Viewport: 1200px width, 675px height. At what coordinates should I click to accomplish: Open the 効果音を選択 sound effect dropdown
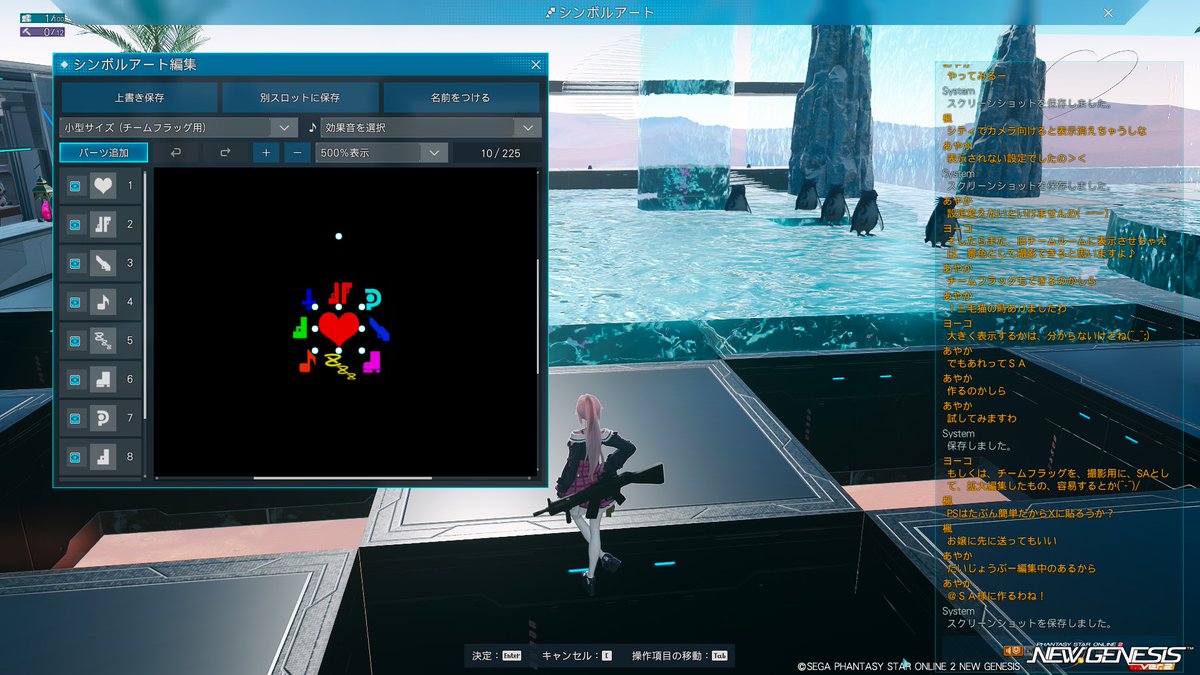click(x=431, y=128)
